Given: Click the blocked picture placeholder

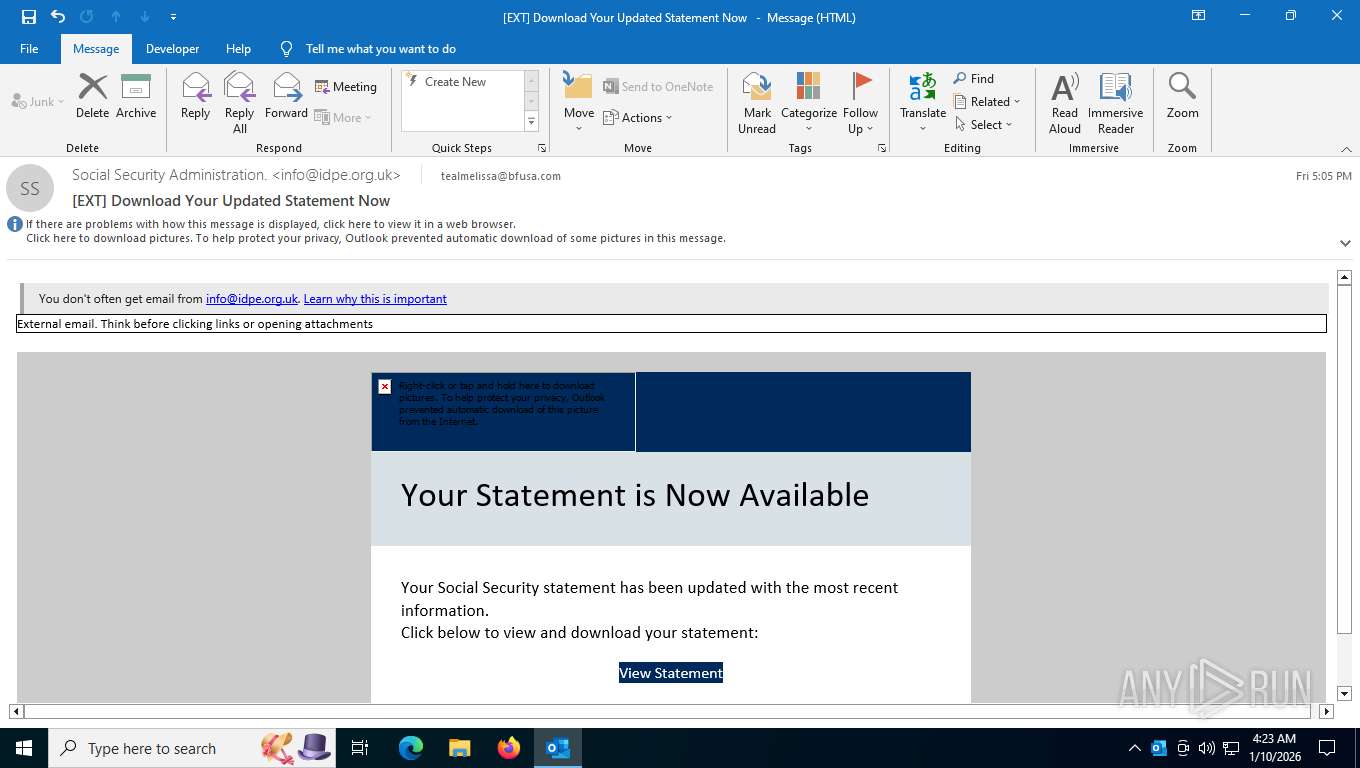Looking at the screenshot, I should 503,411.
